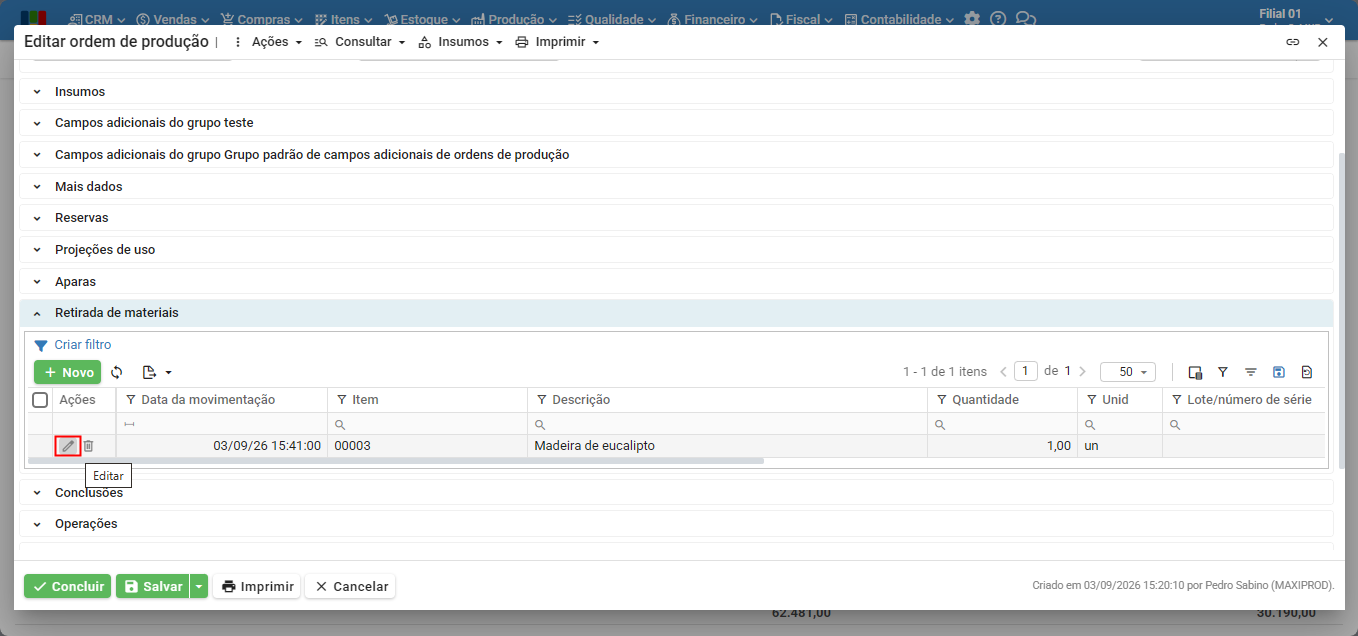
Task: Copy the link using the chain icon
Action: (1293, 42)
